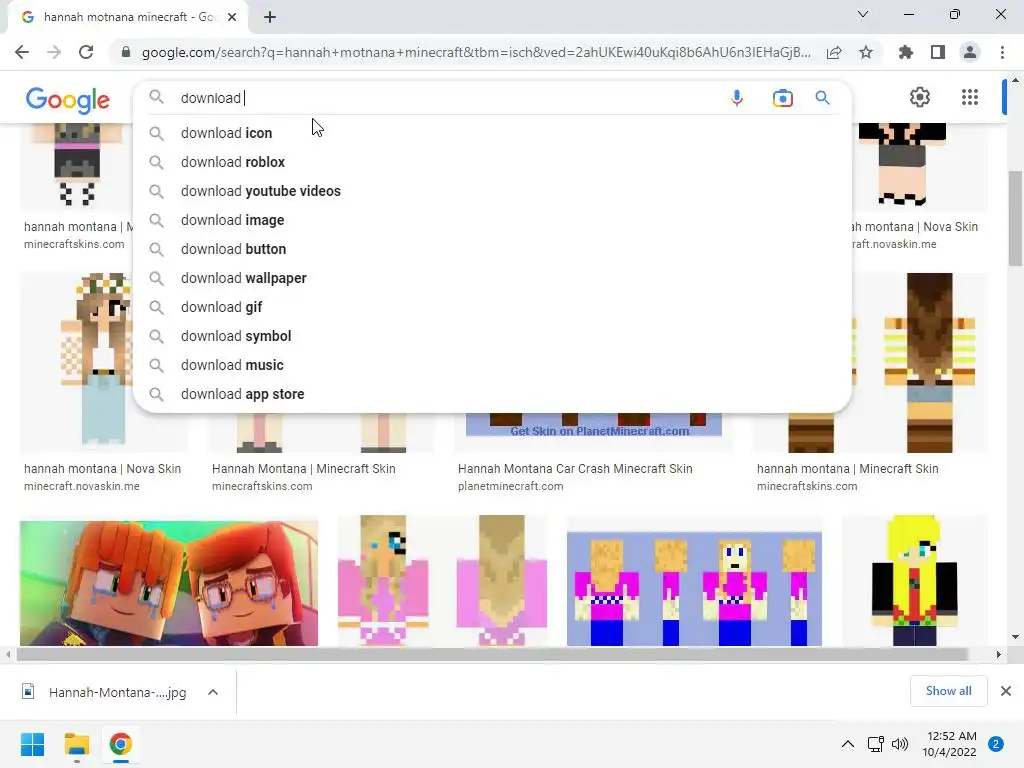This screenshot has width=1024, height=768.
Task: Click the horizontal page scrollbar
Action: pyautogui.click(x=492, y=654)
